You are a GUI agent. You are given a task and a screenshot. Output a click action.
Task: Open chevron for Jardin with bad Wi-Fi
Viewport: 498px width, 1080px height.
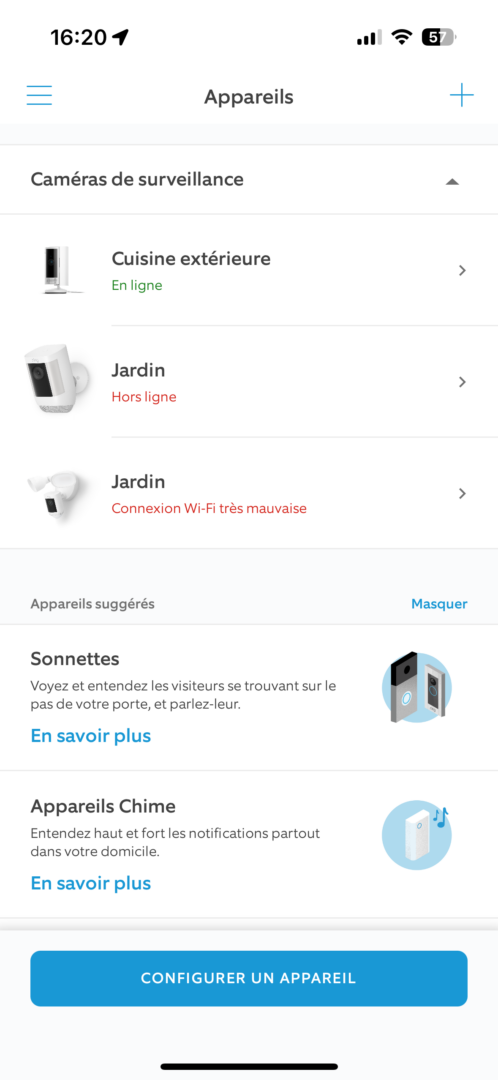(462, 493)
